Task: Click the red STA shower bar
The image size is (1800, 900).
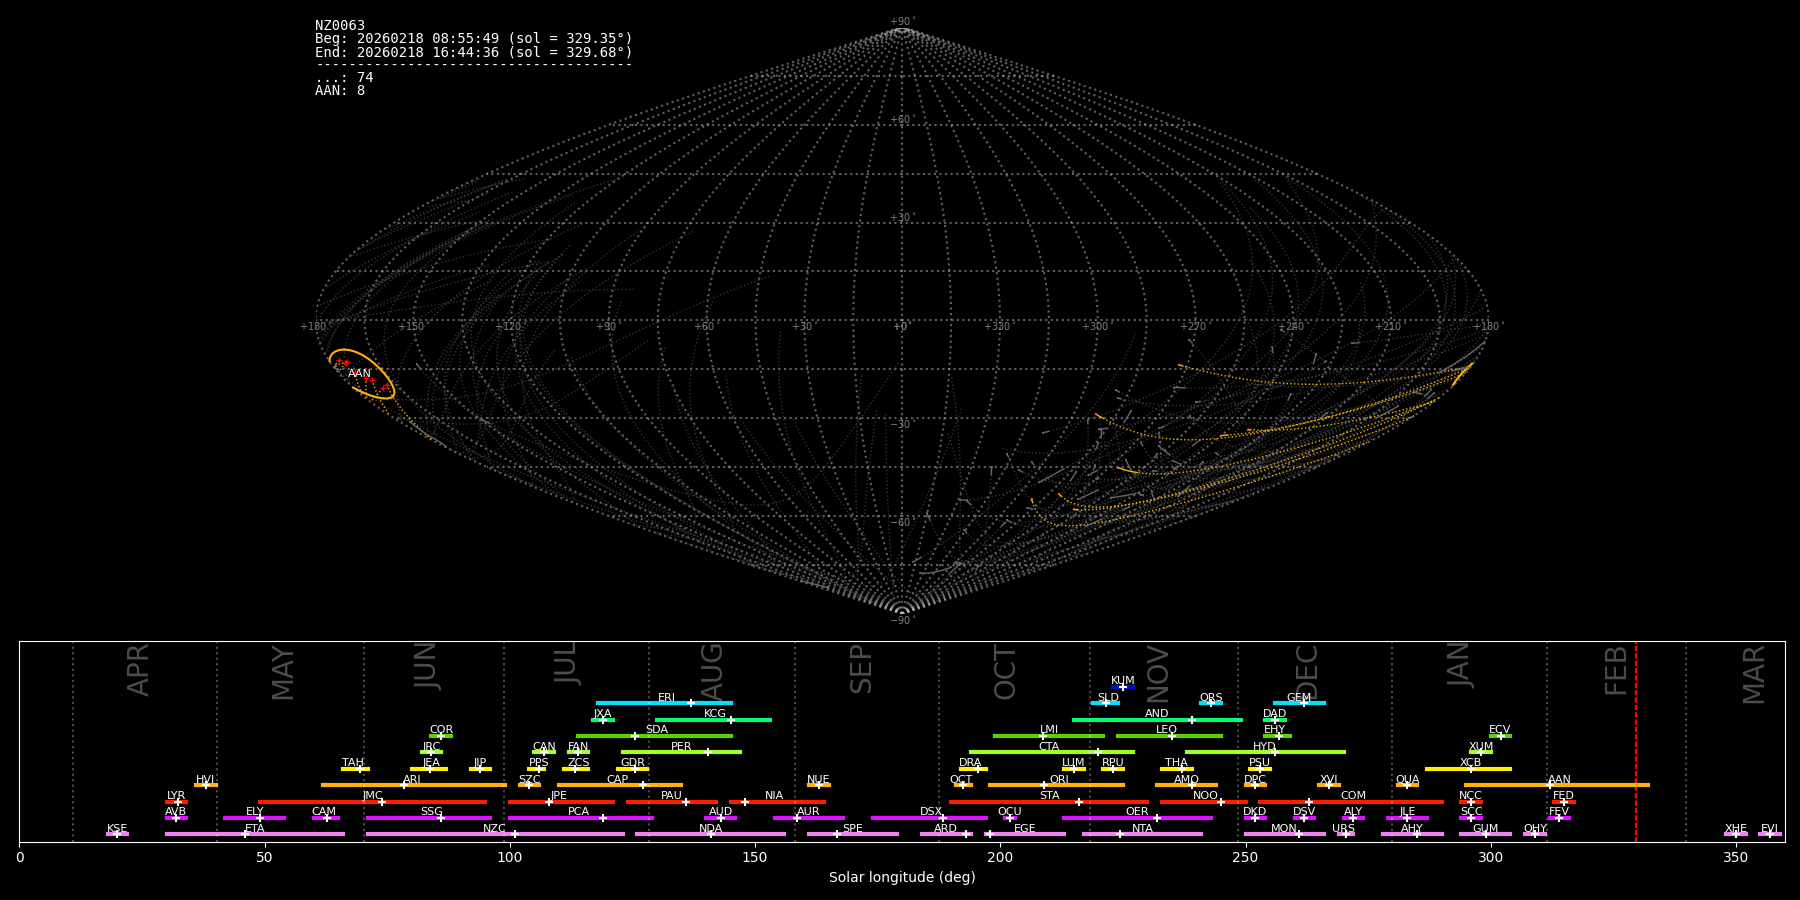Action: tap(1049, 802)
